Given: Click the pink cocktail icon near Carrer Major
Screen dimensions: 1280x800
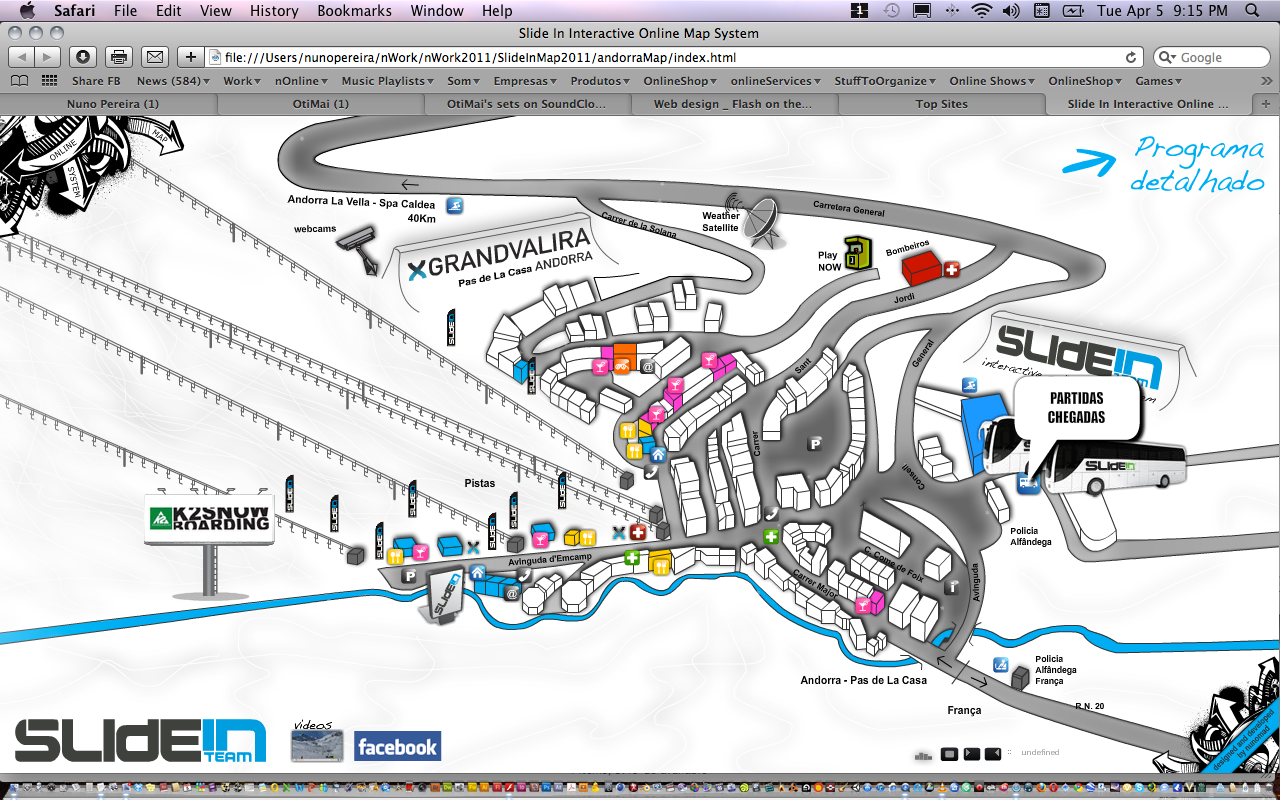Looking at the screenshot, I should point(861,605).
